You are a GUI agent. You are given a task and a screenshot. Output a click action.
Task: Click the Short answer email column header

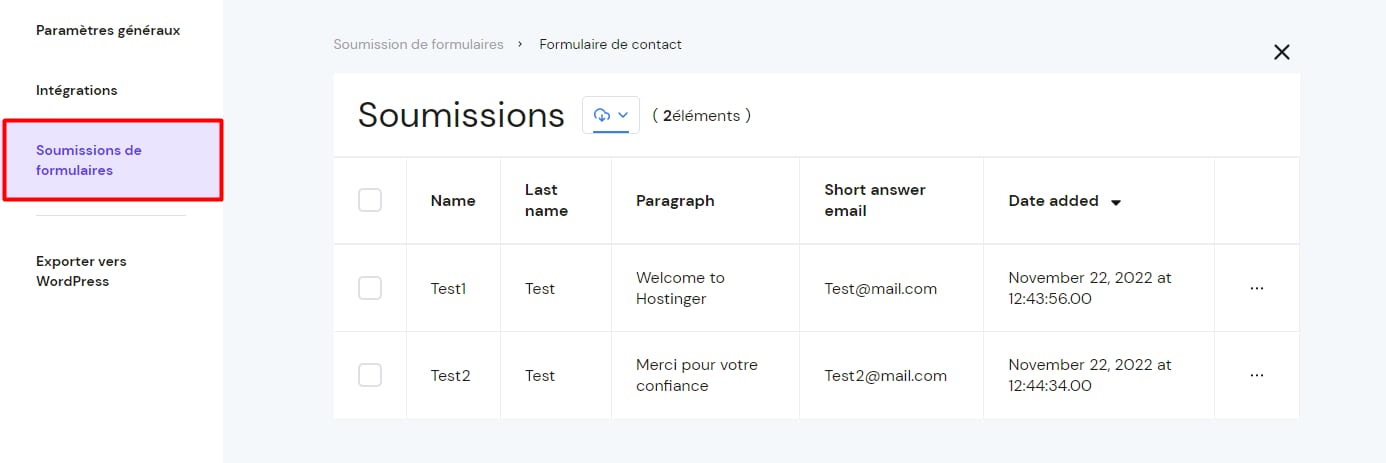pos(875,200)
